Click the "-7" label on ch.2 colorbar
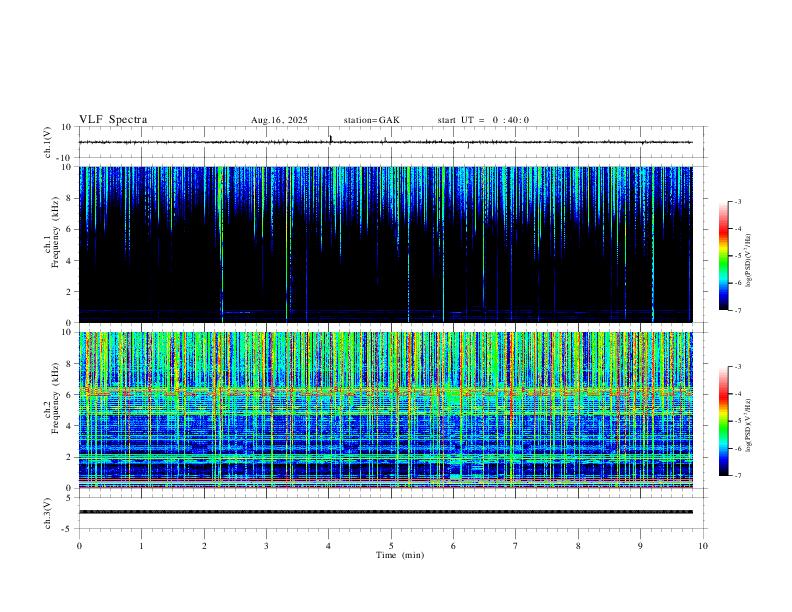This screenshot has width=792, height=612. pyautogui.click(x=737, y=476)
